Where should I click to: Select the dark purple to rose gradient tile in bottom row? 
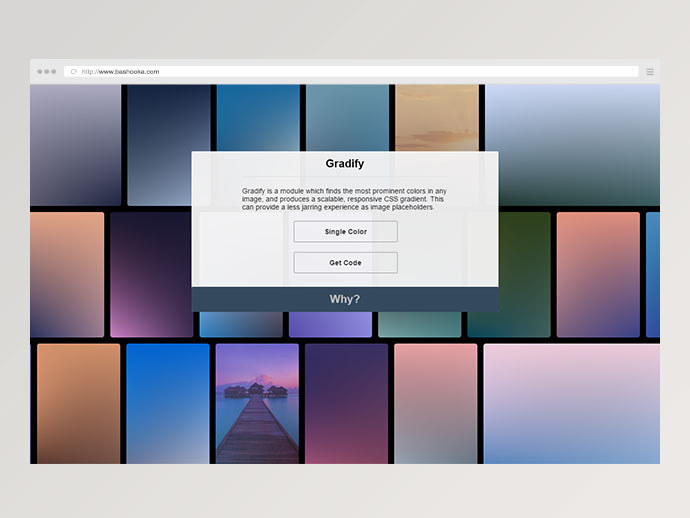coord(346,404)
